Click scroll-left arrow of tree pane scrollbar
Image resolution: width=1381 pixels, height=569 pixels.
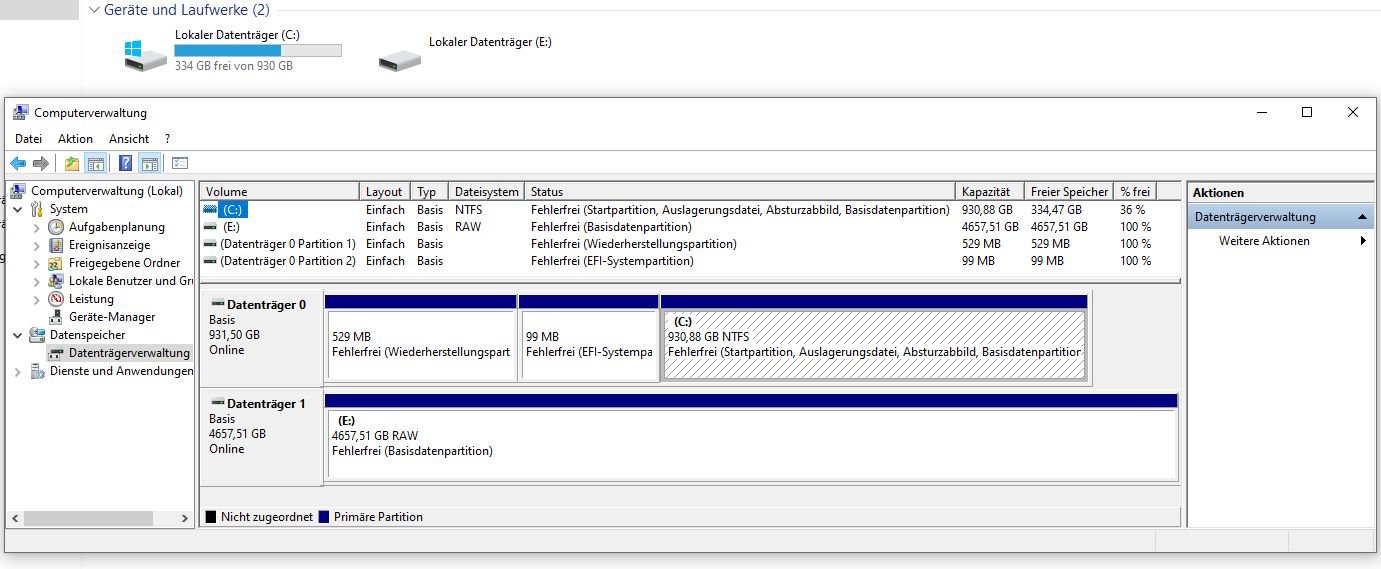tap(15, 519)
